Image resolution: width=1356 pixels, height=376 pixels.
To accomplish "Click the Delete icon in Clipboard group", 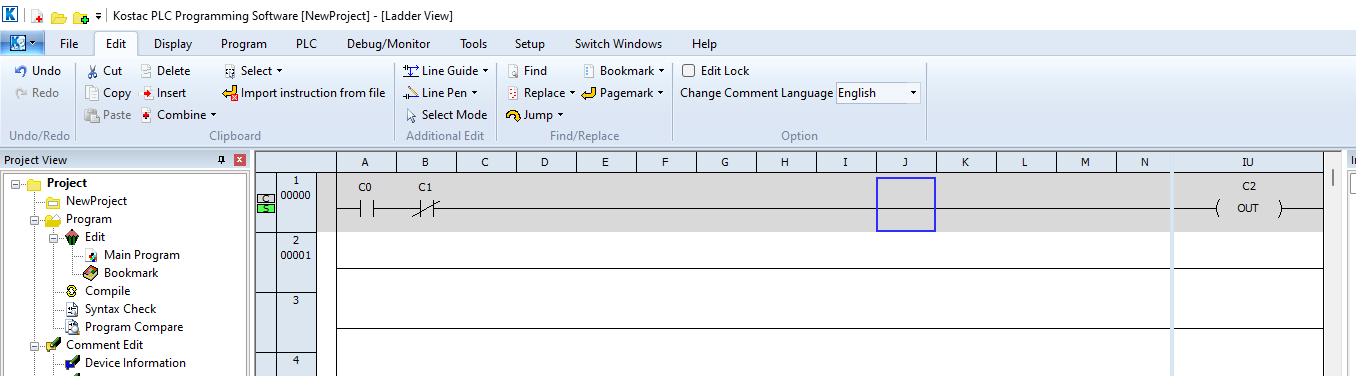I will (147, 71).
